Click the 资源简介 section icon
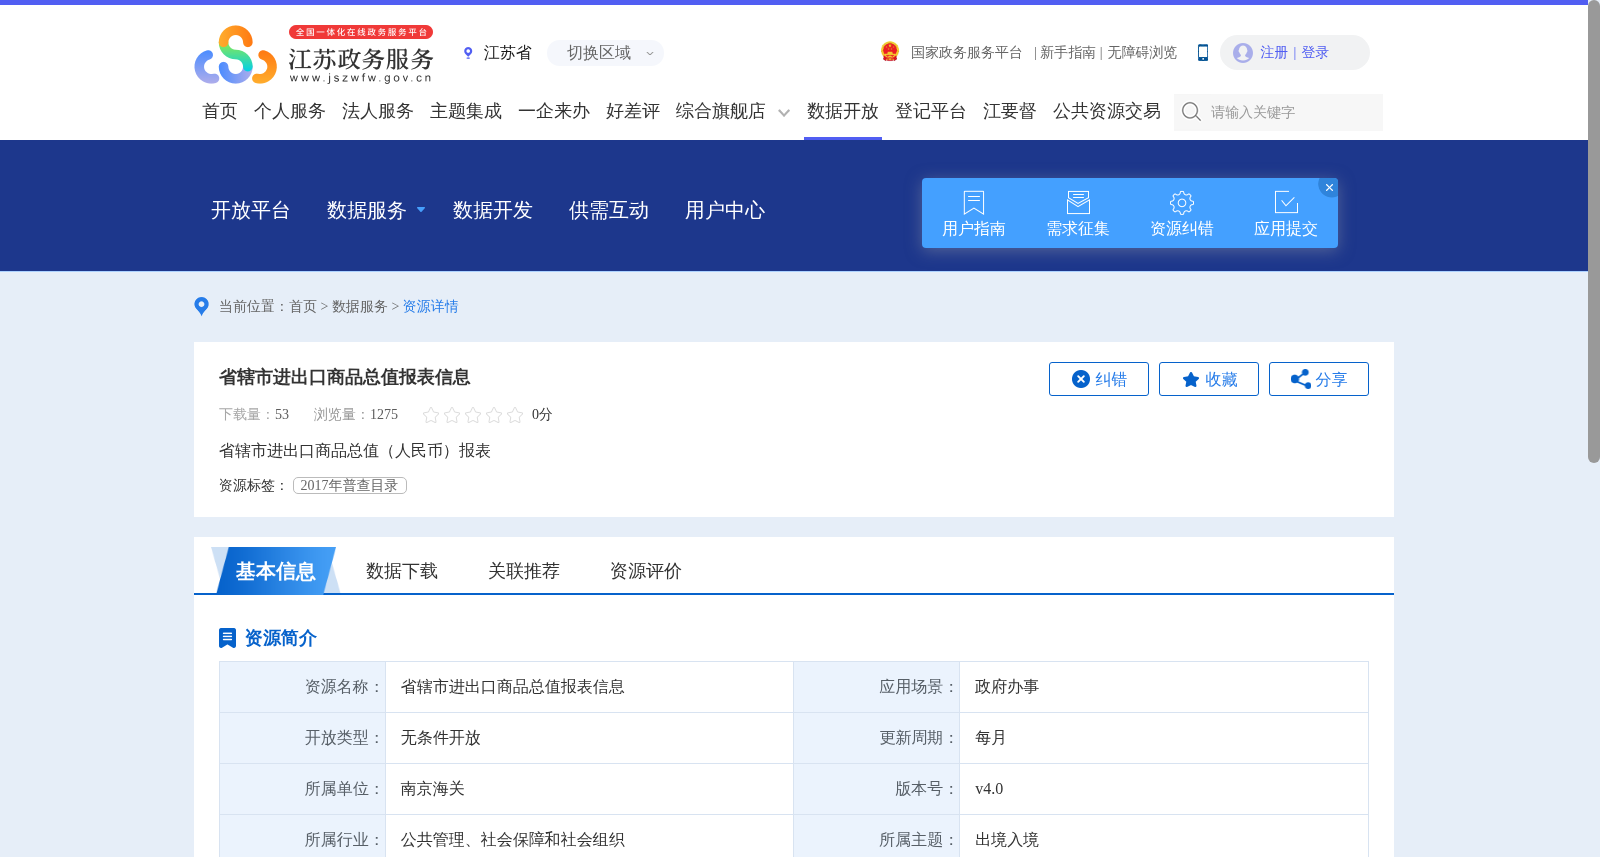This screenshot has height=857, width=1600. click(227, 638)
